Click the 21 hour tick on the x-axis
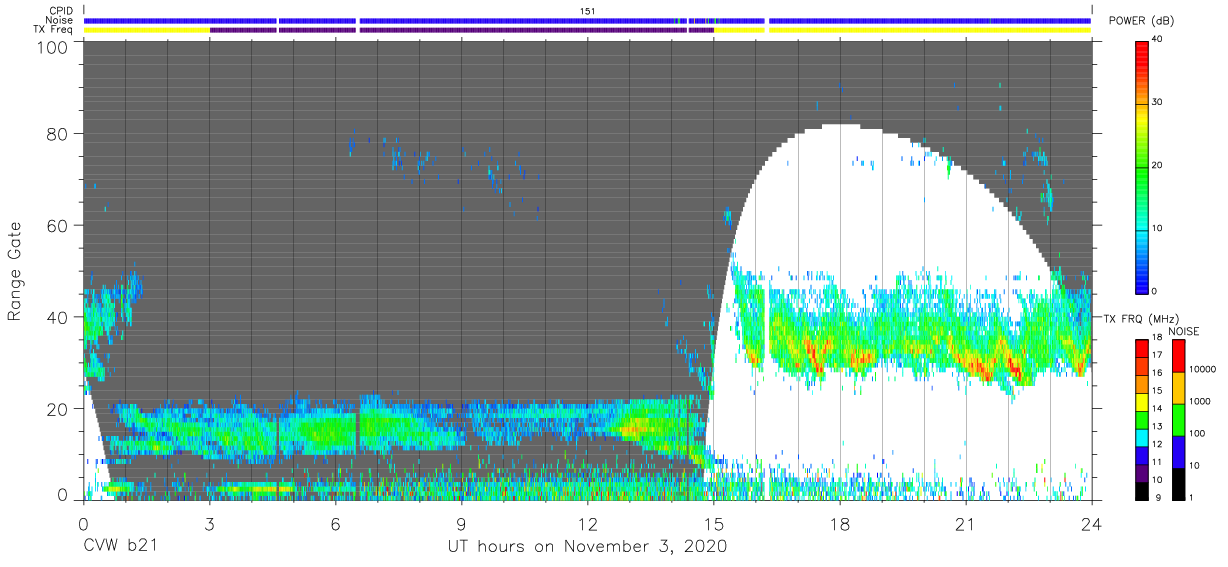The width and height of the screenshot is (1228, 567). point(966,523)
